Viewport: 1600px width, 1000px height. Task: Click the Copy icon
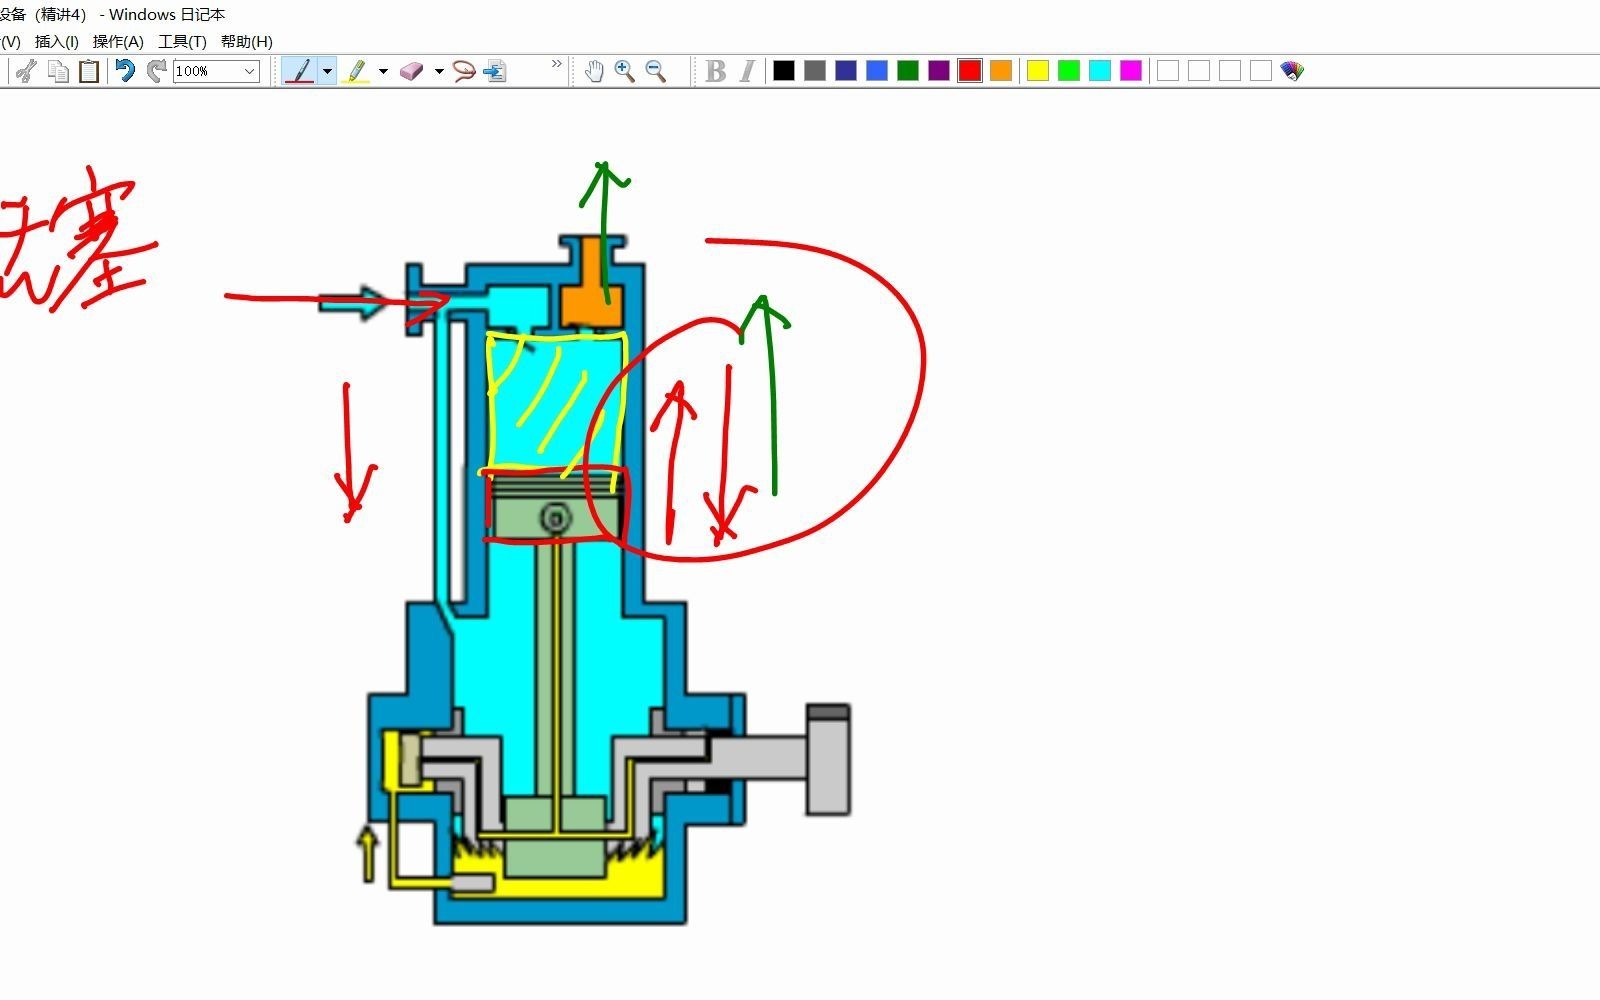click(x=59, y=71)
